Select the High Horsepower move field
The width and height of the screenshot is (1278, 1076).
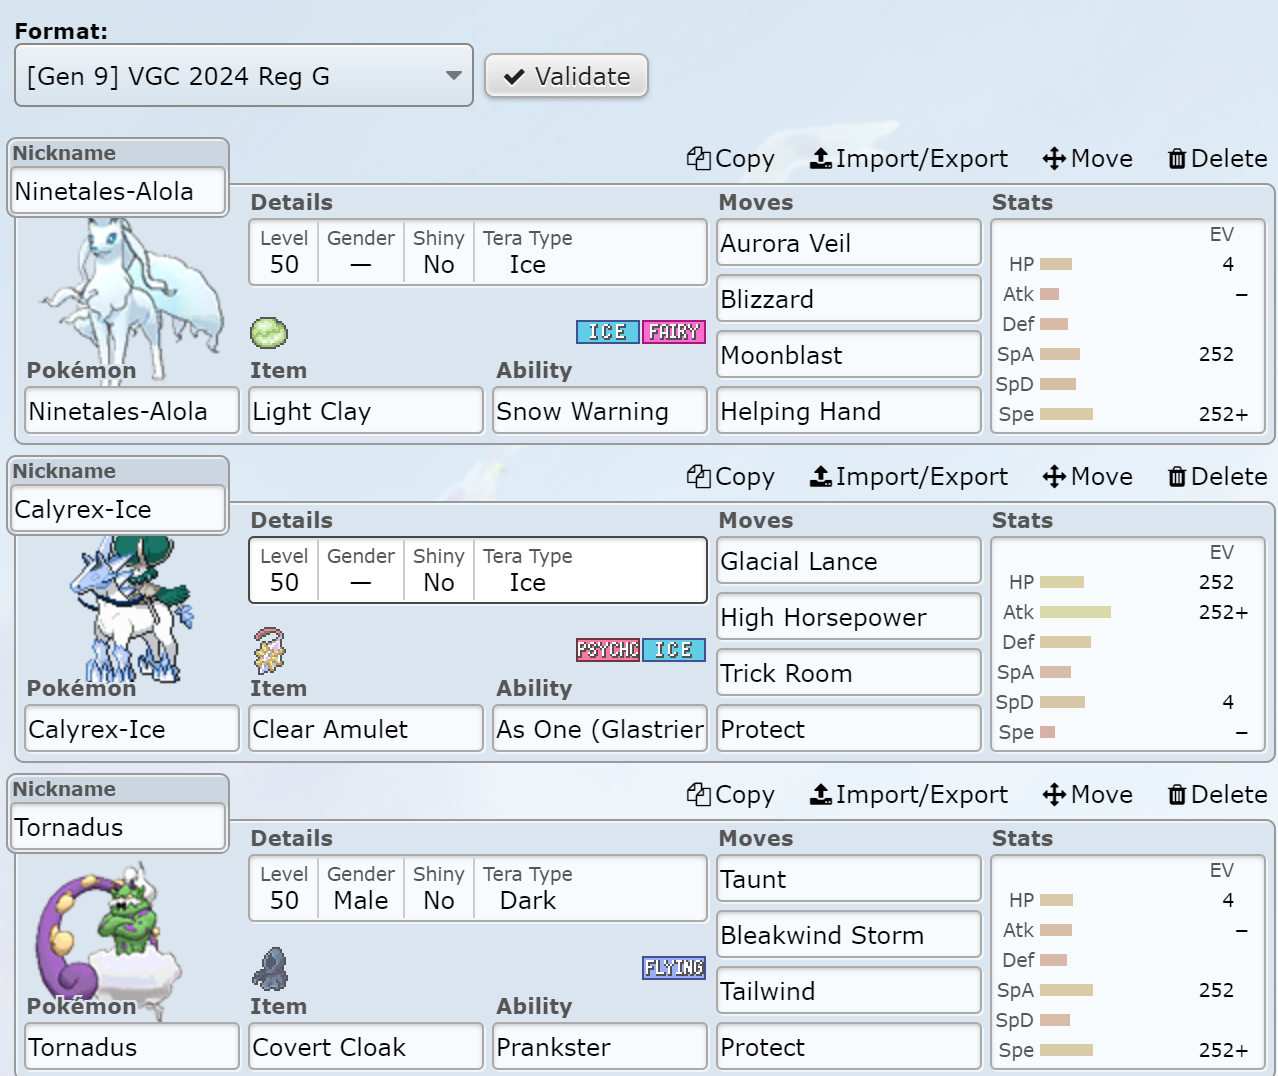[x=849, y=617]
